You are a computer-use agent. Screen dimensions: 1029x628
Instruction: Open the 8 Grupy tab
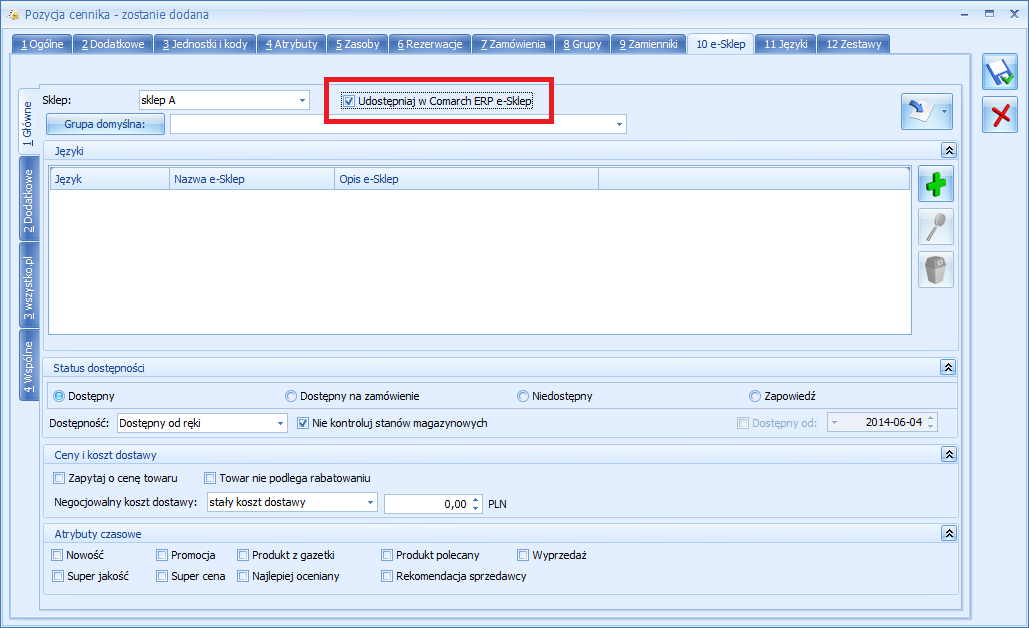[x=582, y=44]
